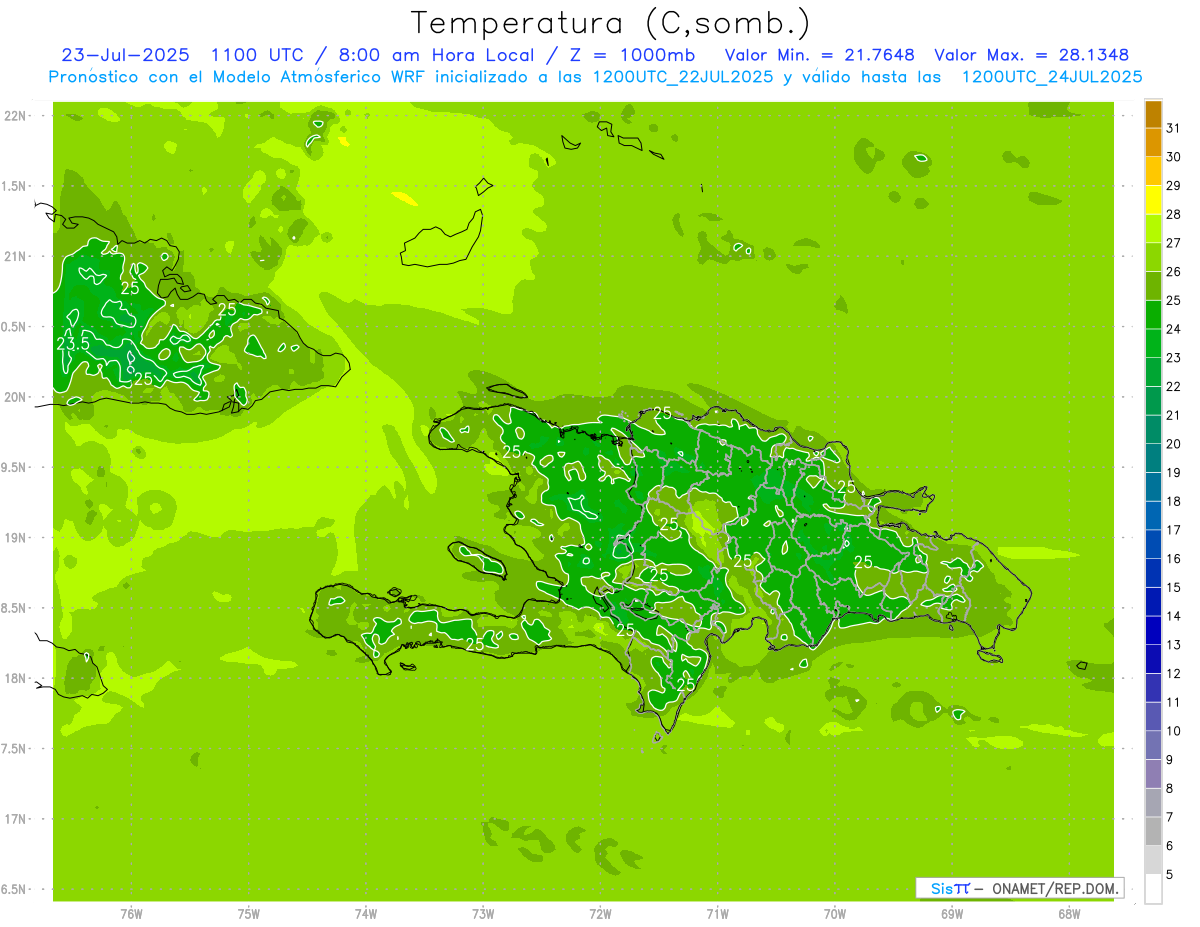Image resolution: width=1200 pixels, height=927 pixels.
Task: Click the colorbar scale label '28'
Action: click(1173, 214)
